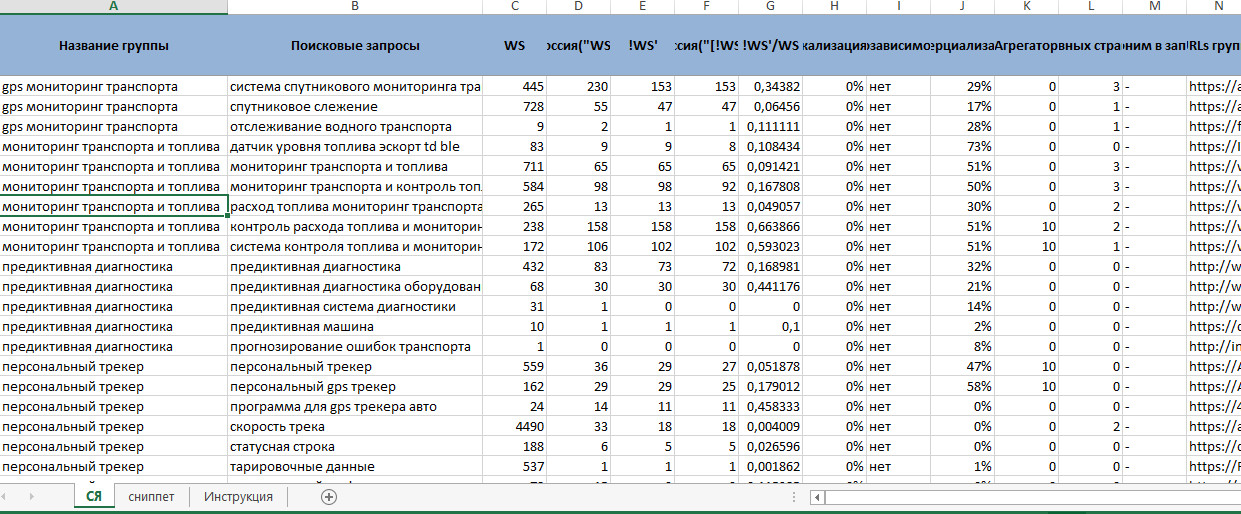The width and height of the screenshot is (1241, 514).
Task: Select ratio value 0,441176
Action: pos(771,287)
